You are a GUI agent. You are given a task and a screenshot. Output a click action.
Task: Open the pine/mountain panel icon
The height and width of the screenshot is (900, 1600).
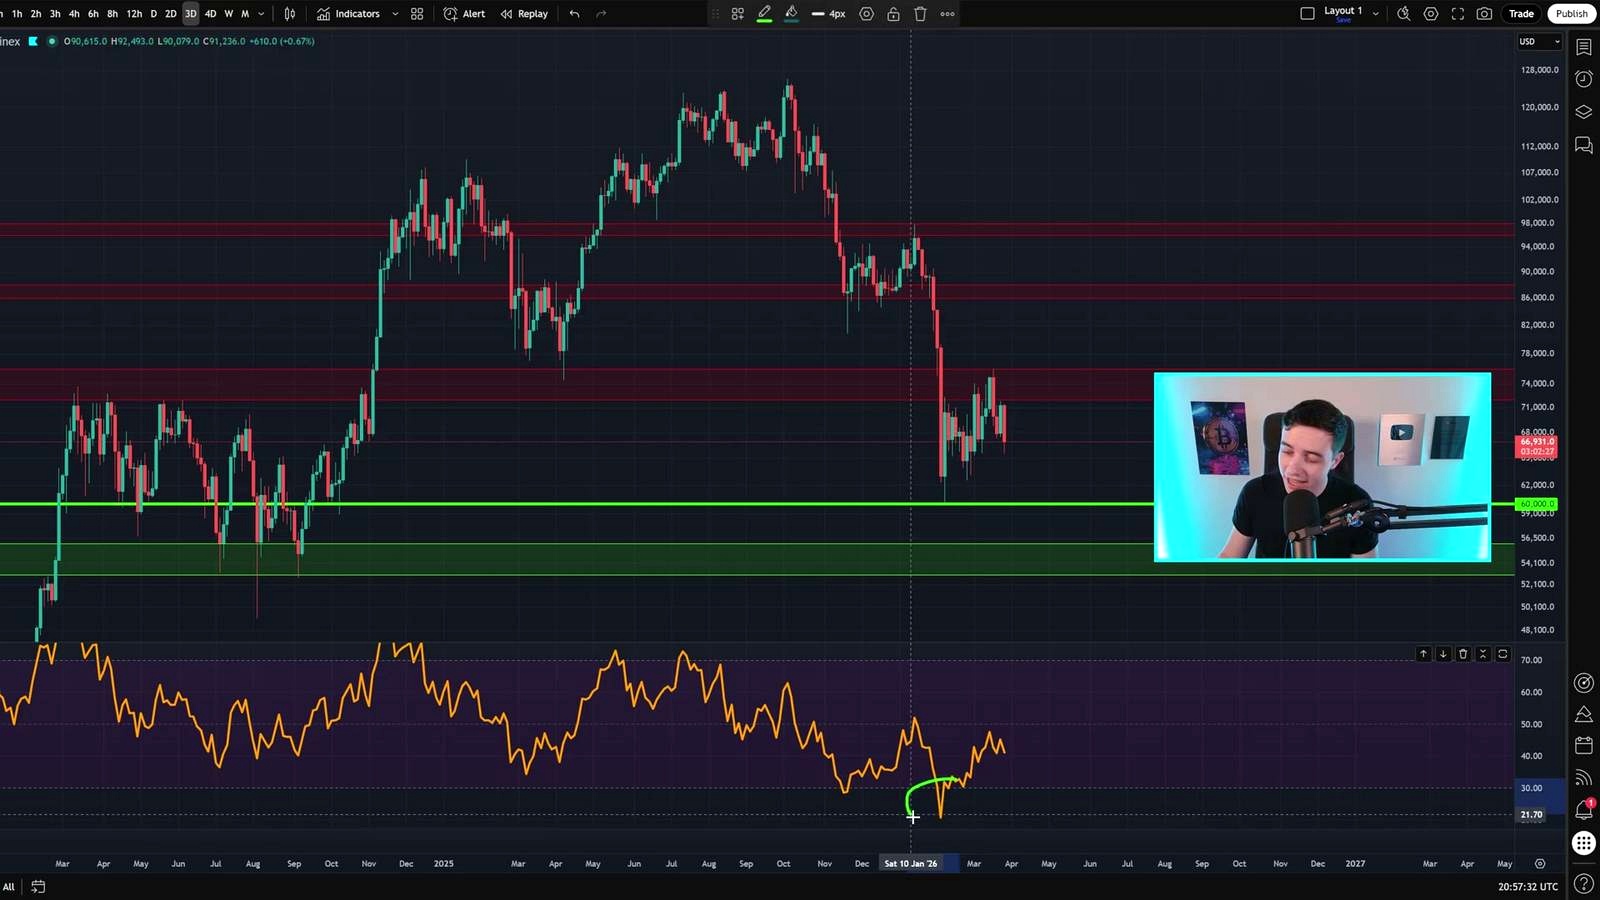[1584, 714]
